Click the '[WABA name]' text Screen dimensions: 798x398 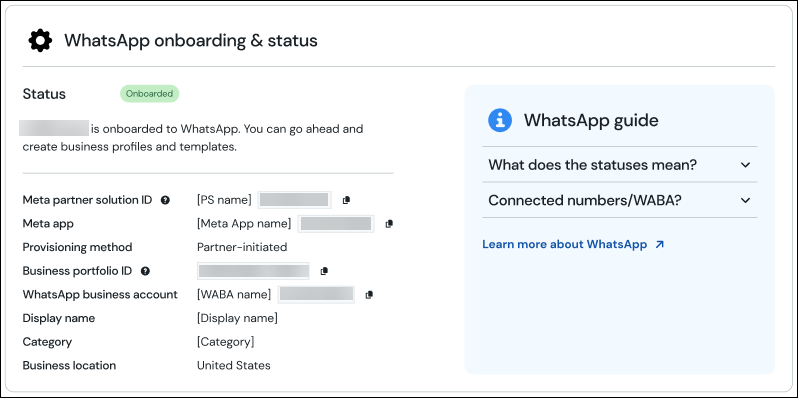click(234, 295)
